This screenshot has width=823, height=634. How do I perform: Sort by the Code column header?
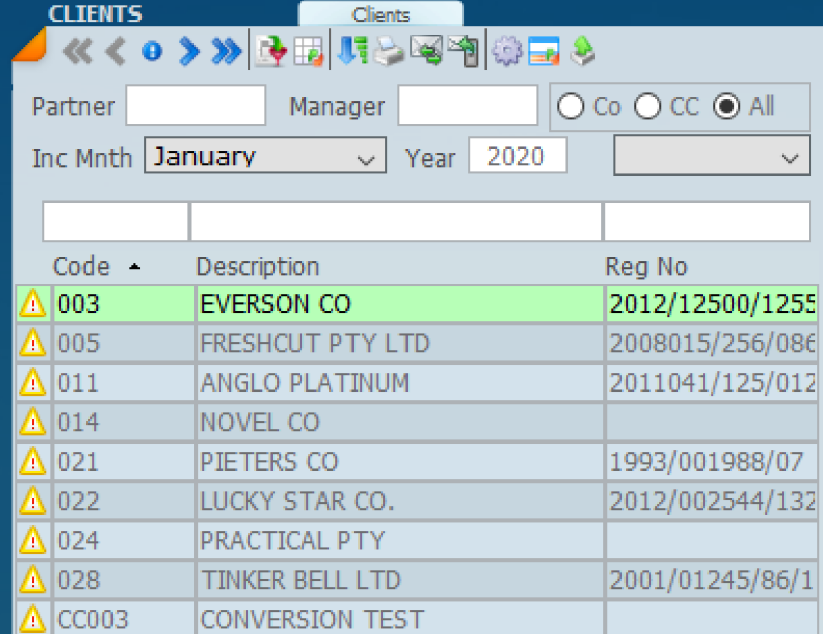pyautogui.click(x=81, y=267)
